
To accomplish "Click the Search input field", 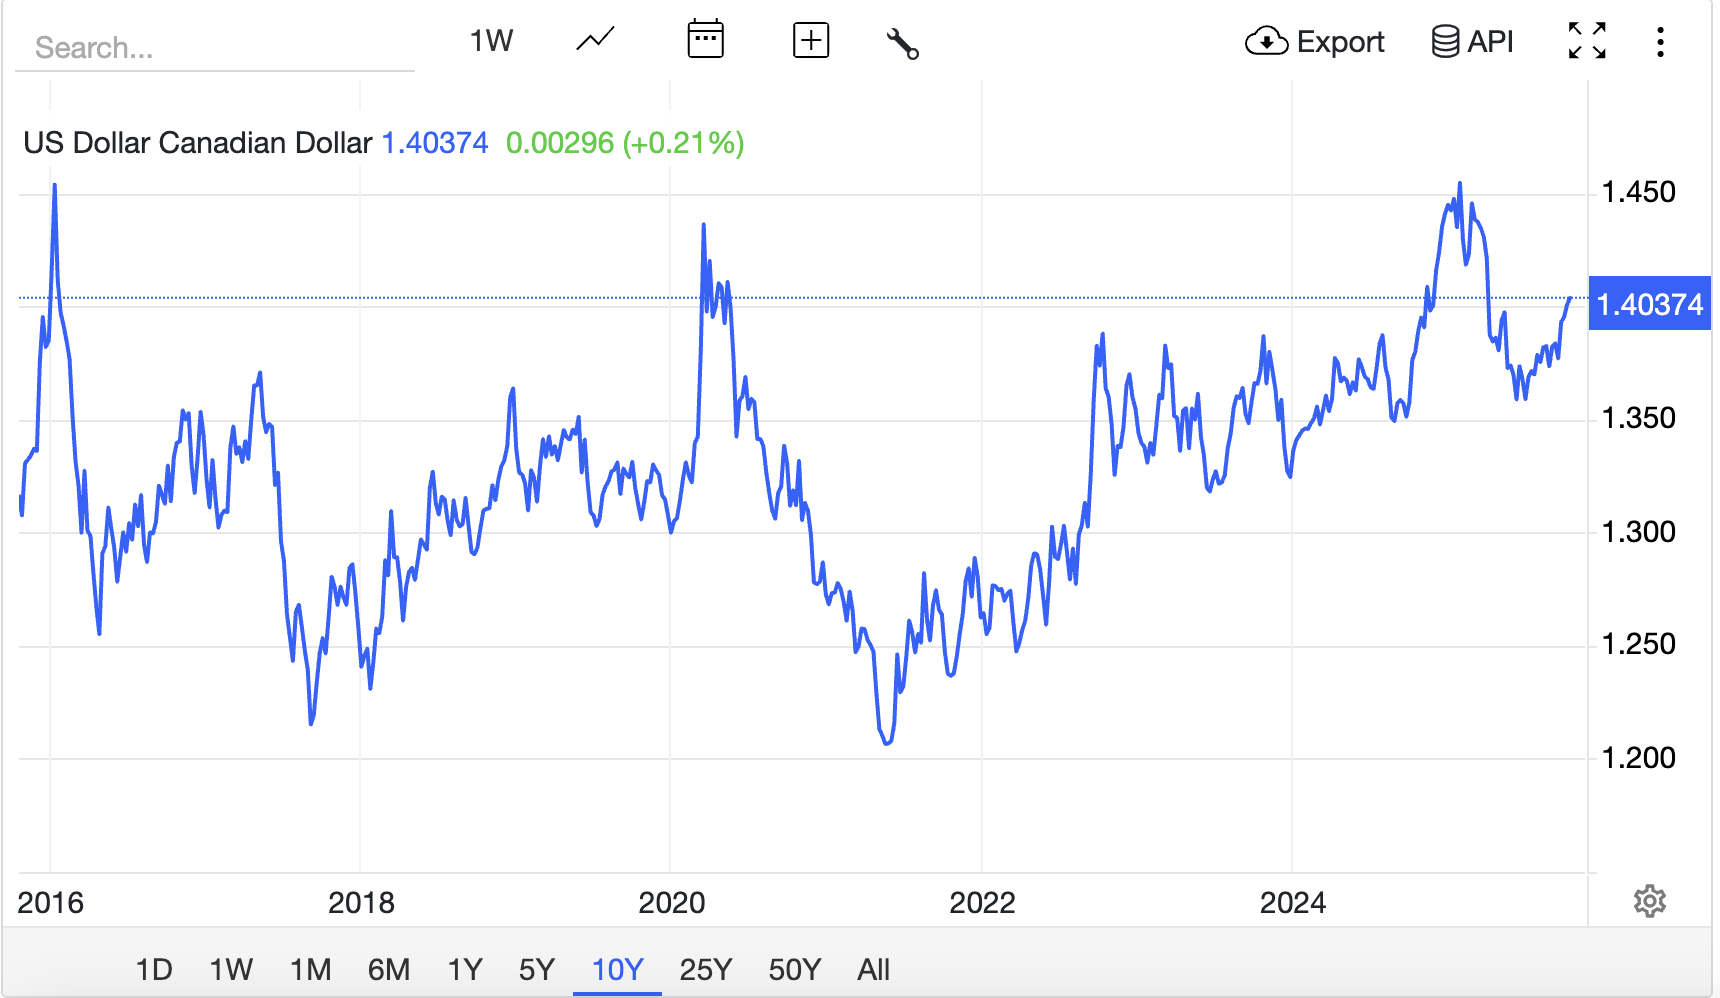I will click(215, 48).
